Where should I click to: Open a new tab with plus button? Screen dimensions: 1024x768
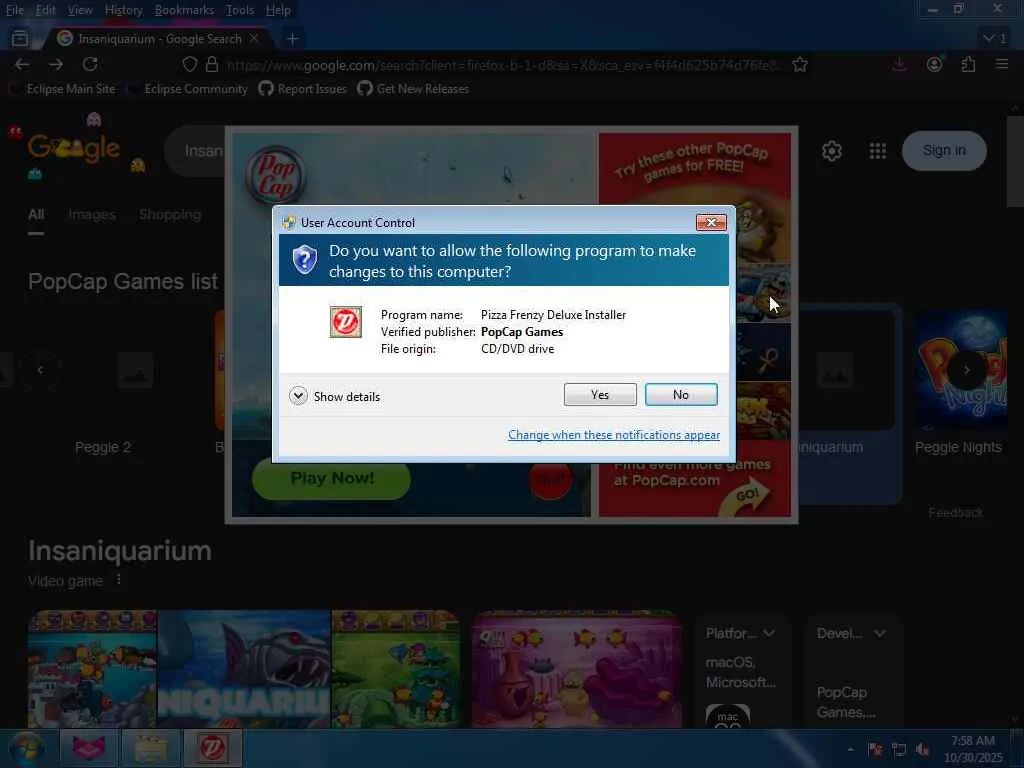tap(293, 39)
